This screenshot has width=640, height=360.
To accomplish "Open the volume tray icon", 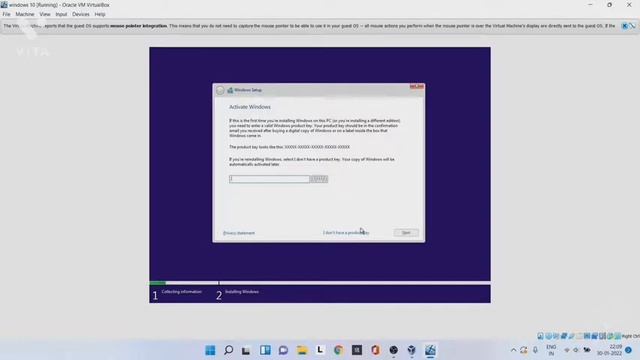I will [576, 350].
